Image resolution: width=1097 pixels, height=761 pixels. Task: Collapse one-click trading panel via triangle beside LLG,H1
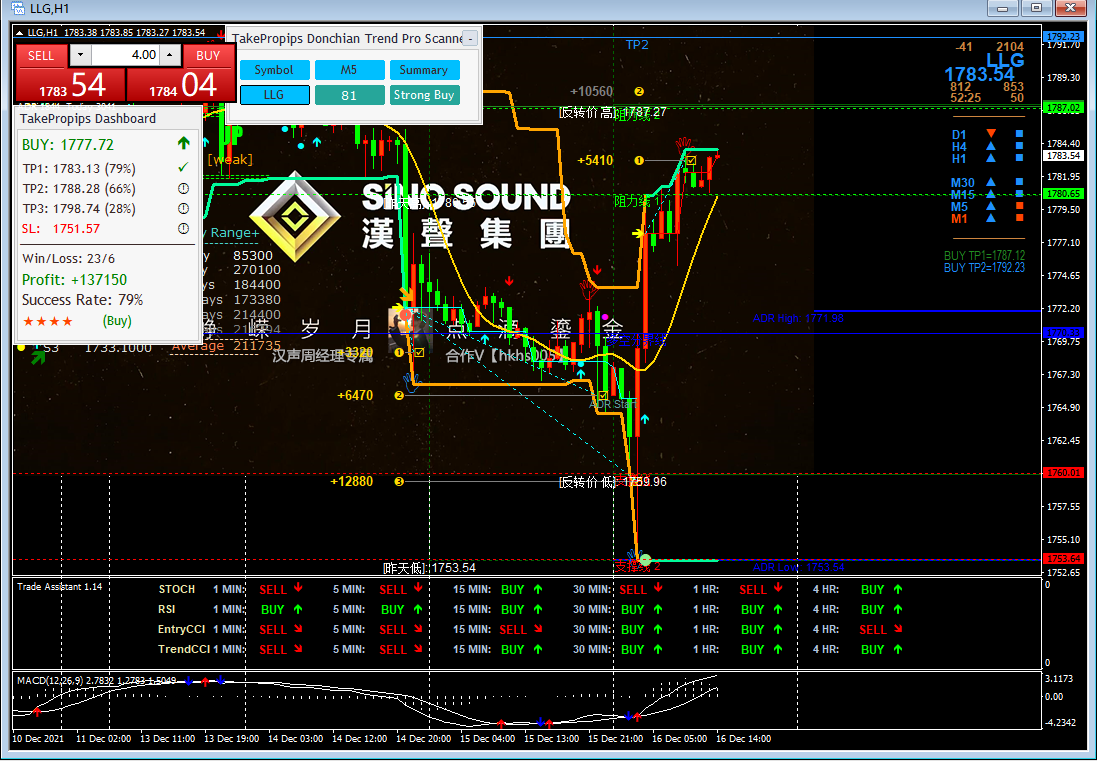coord(19,33)
